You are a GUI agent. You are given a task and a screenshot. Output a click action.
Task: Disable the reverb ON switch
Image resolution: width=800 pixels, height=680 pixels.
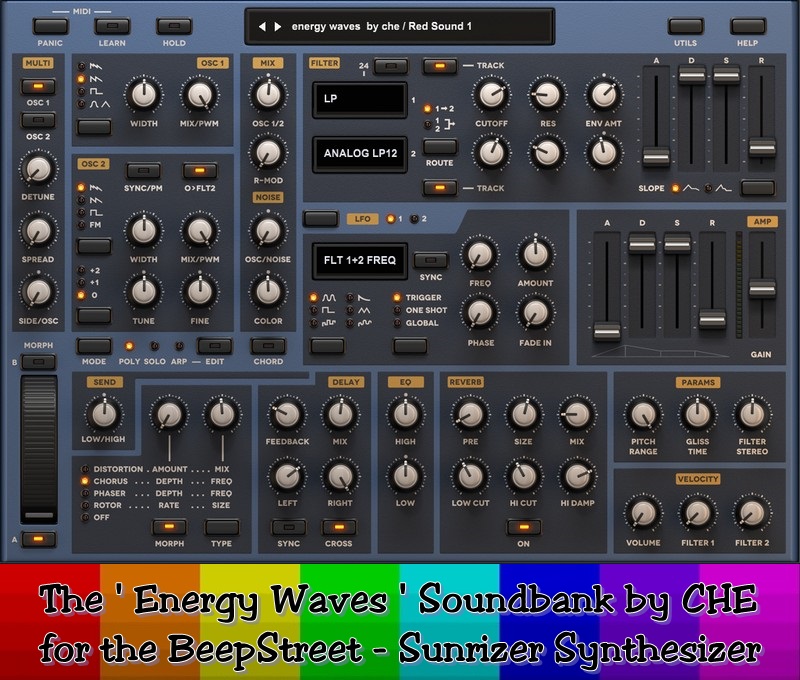[523, 527]
